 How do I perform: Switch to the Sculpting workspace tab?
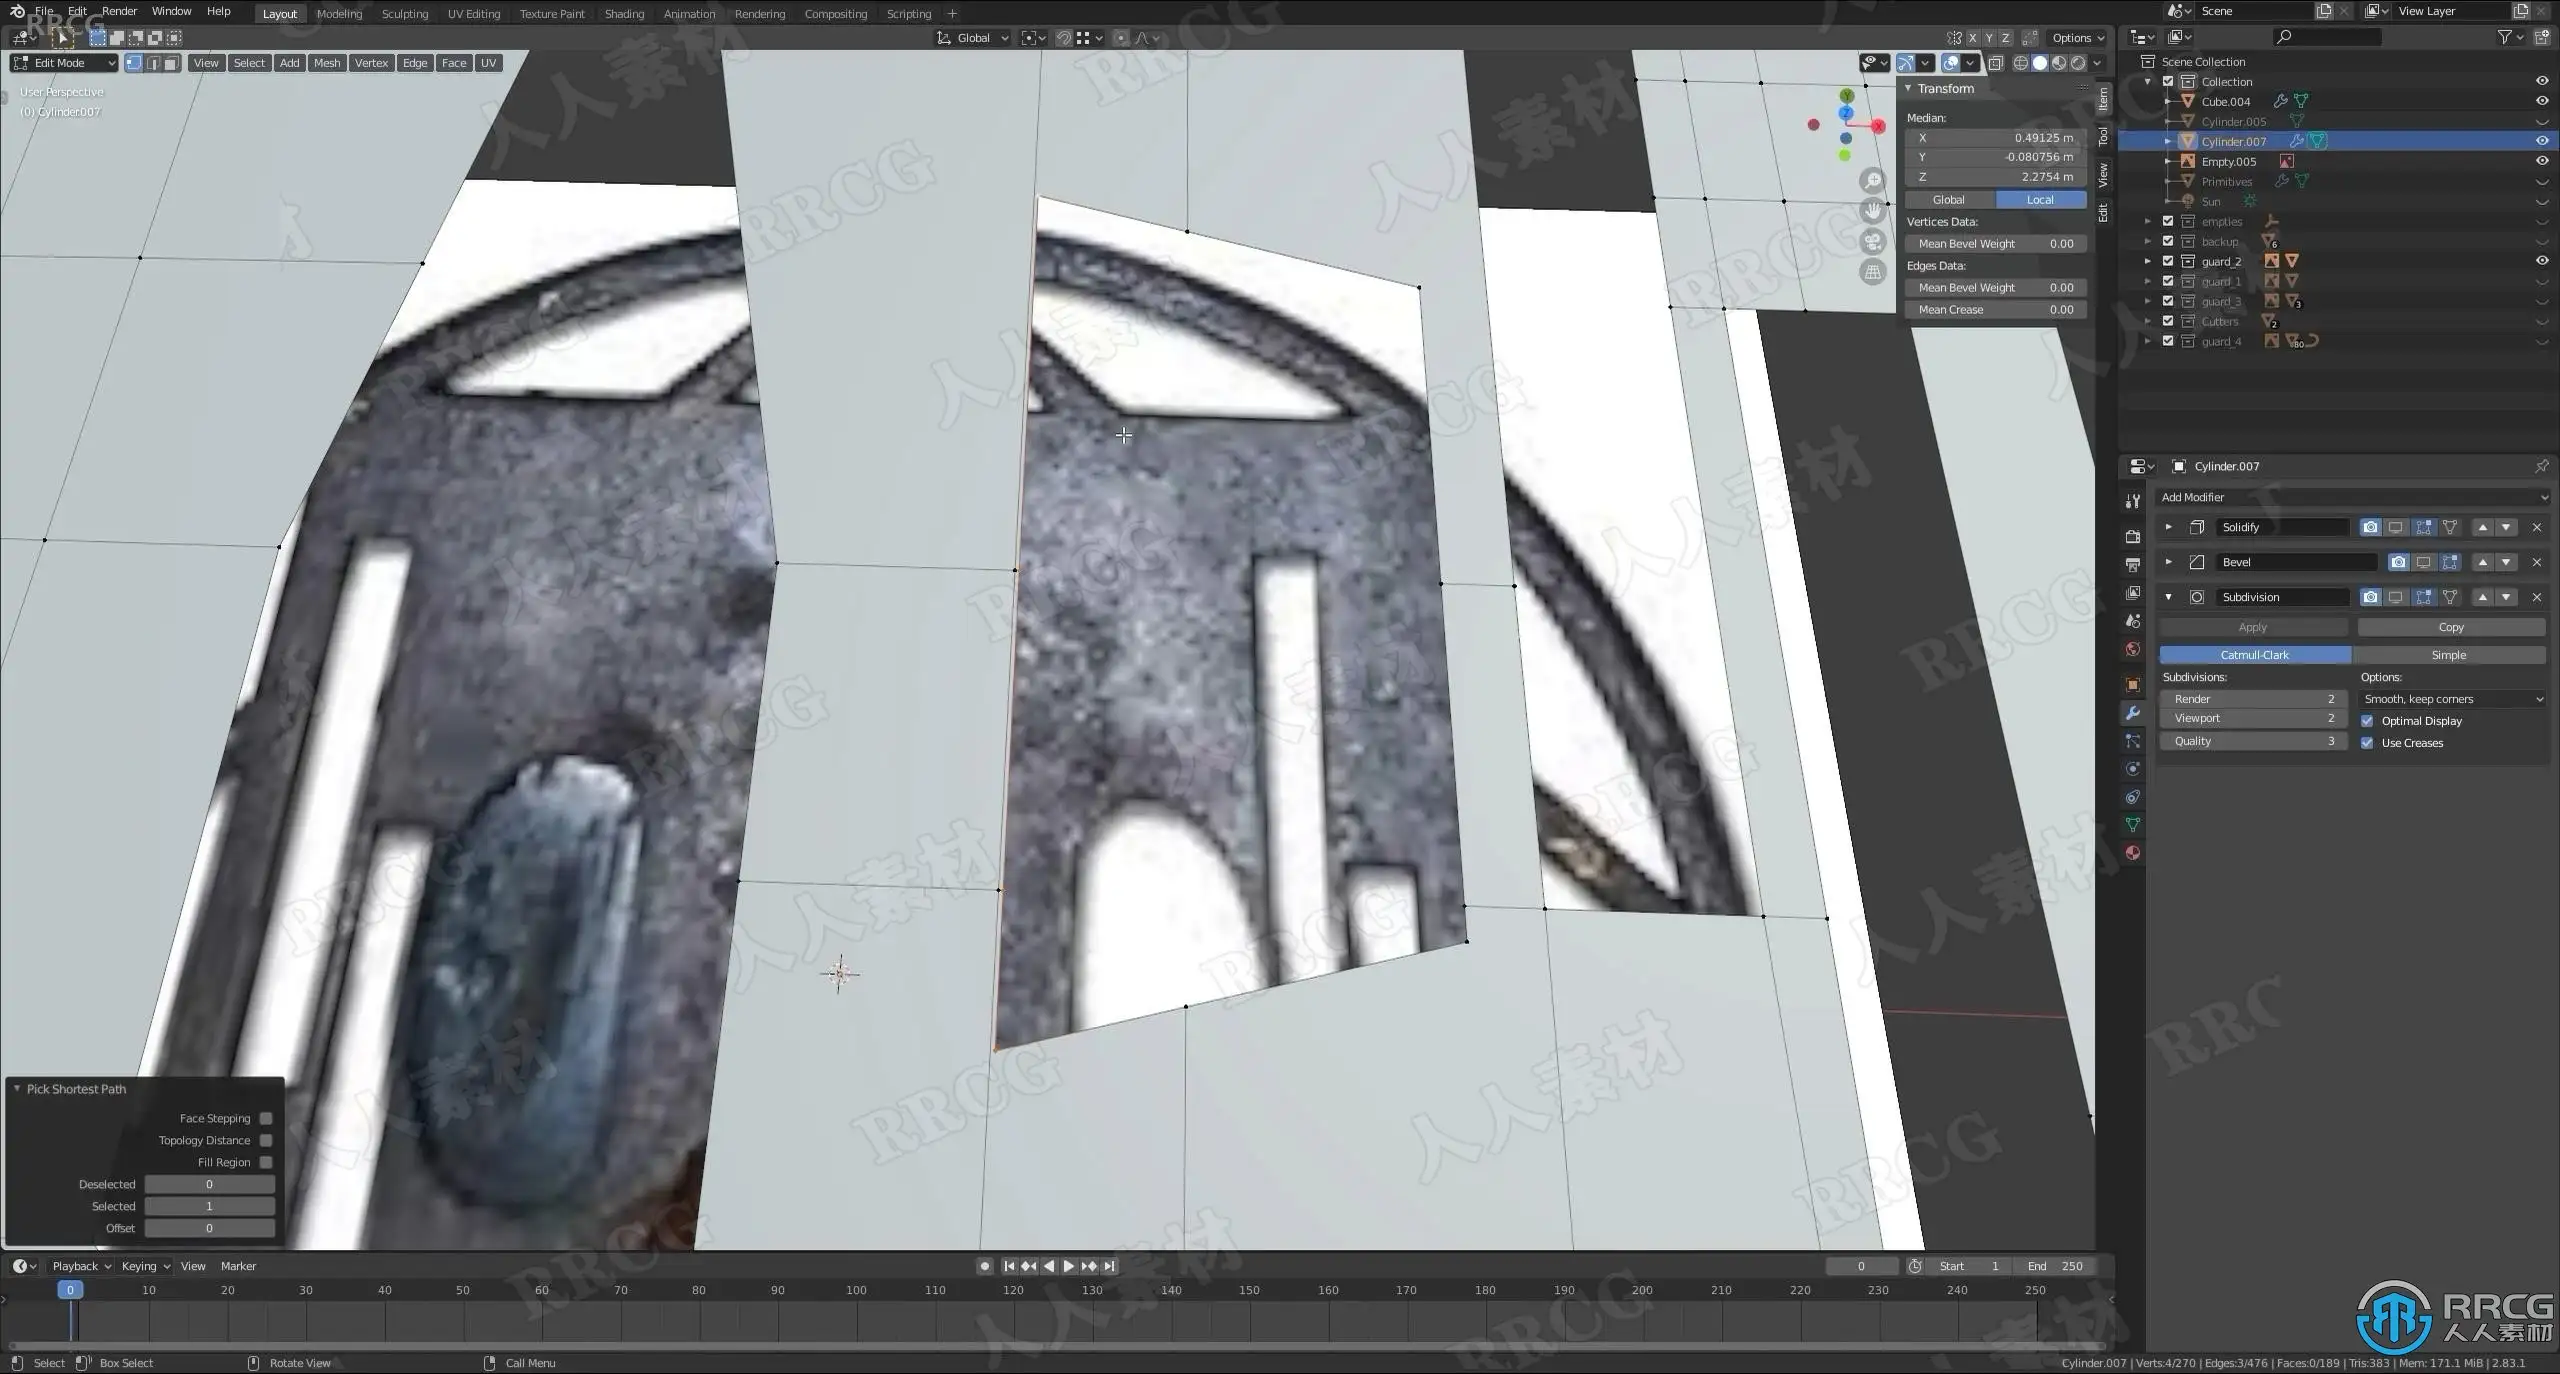click(x=404, y=14)
